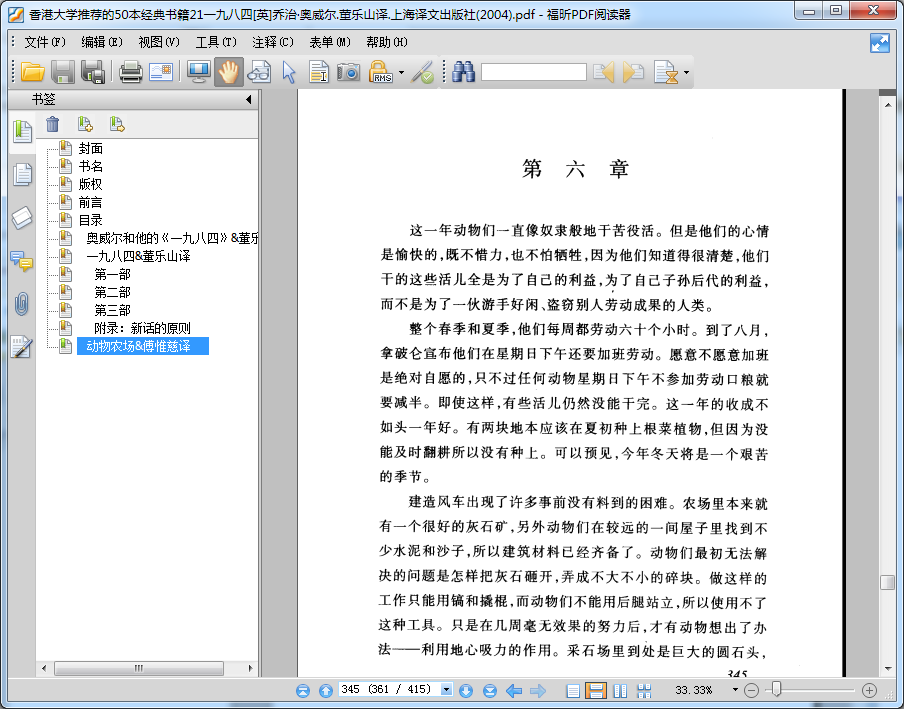Click the zoom out minus button
Screen dimensions: 904x709
[751, 690]
